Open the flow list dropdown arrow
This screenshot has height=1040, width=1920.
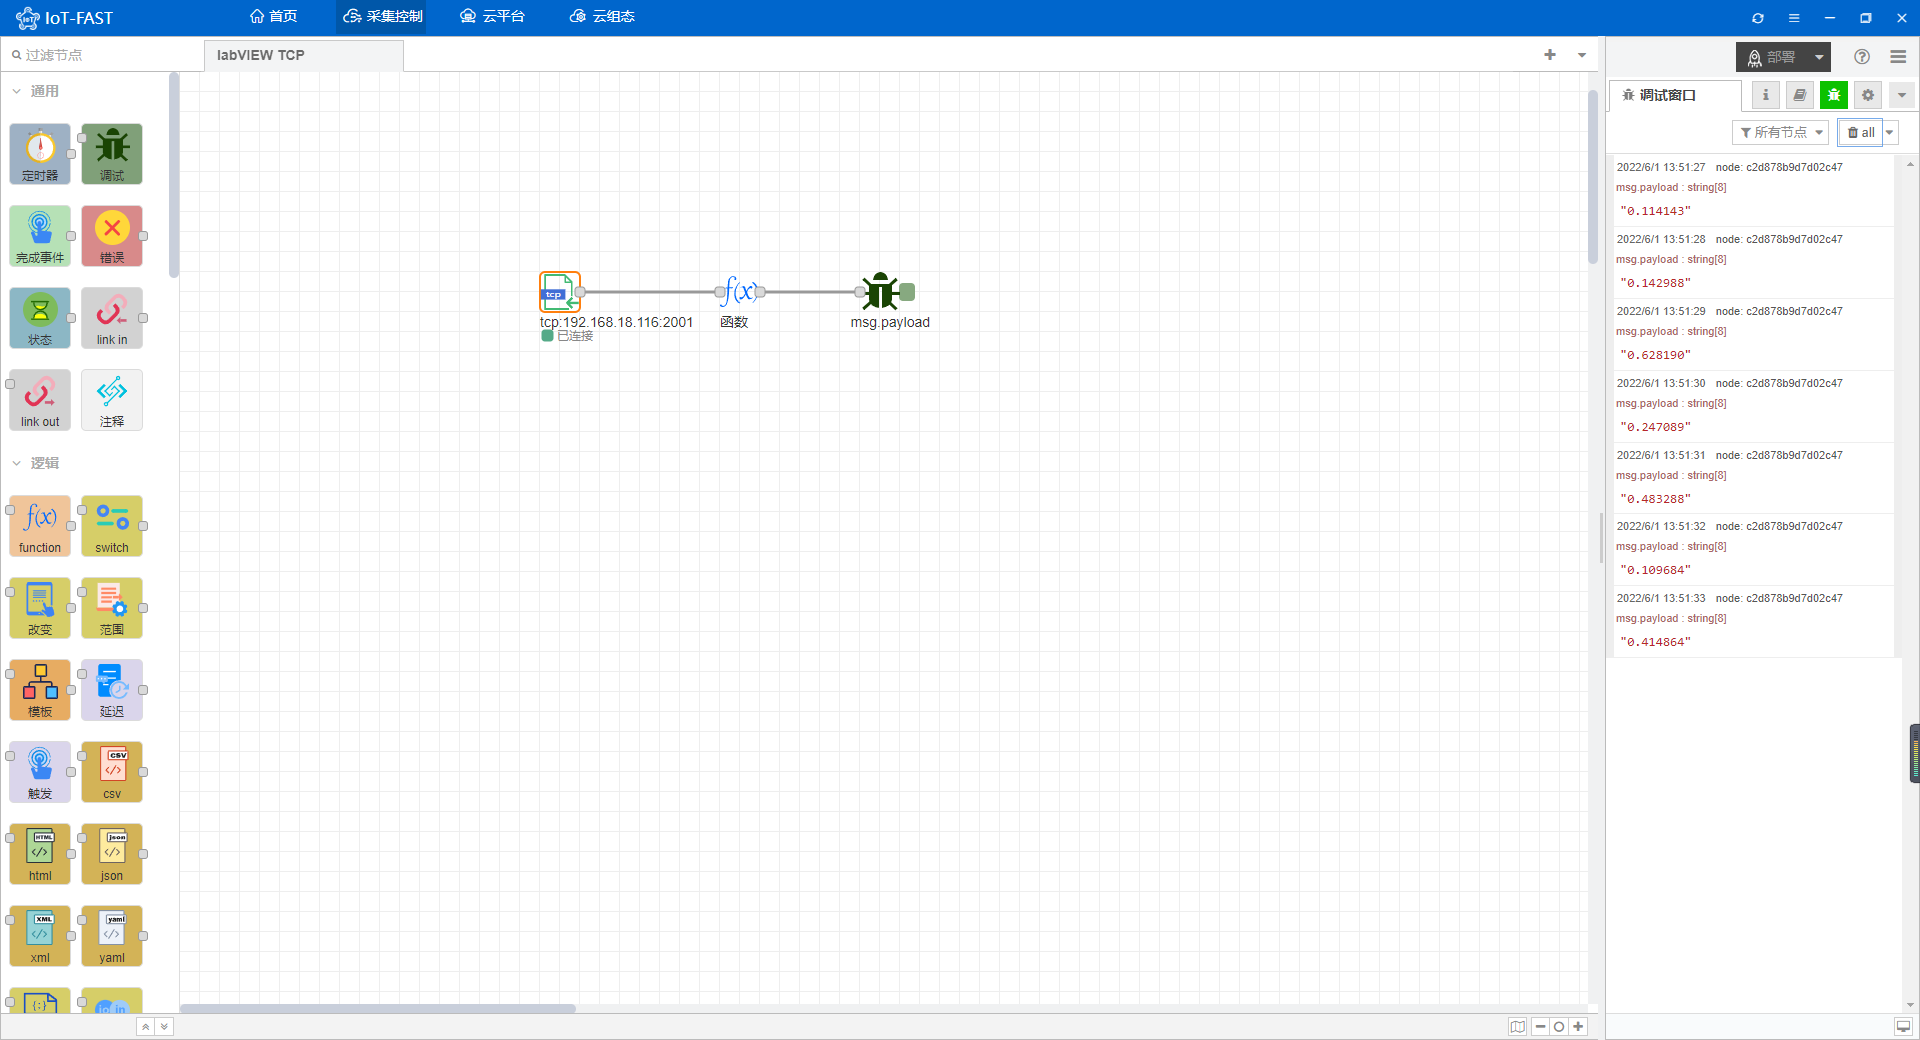click(x=1582, y=55)
